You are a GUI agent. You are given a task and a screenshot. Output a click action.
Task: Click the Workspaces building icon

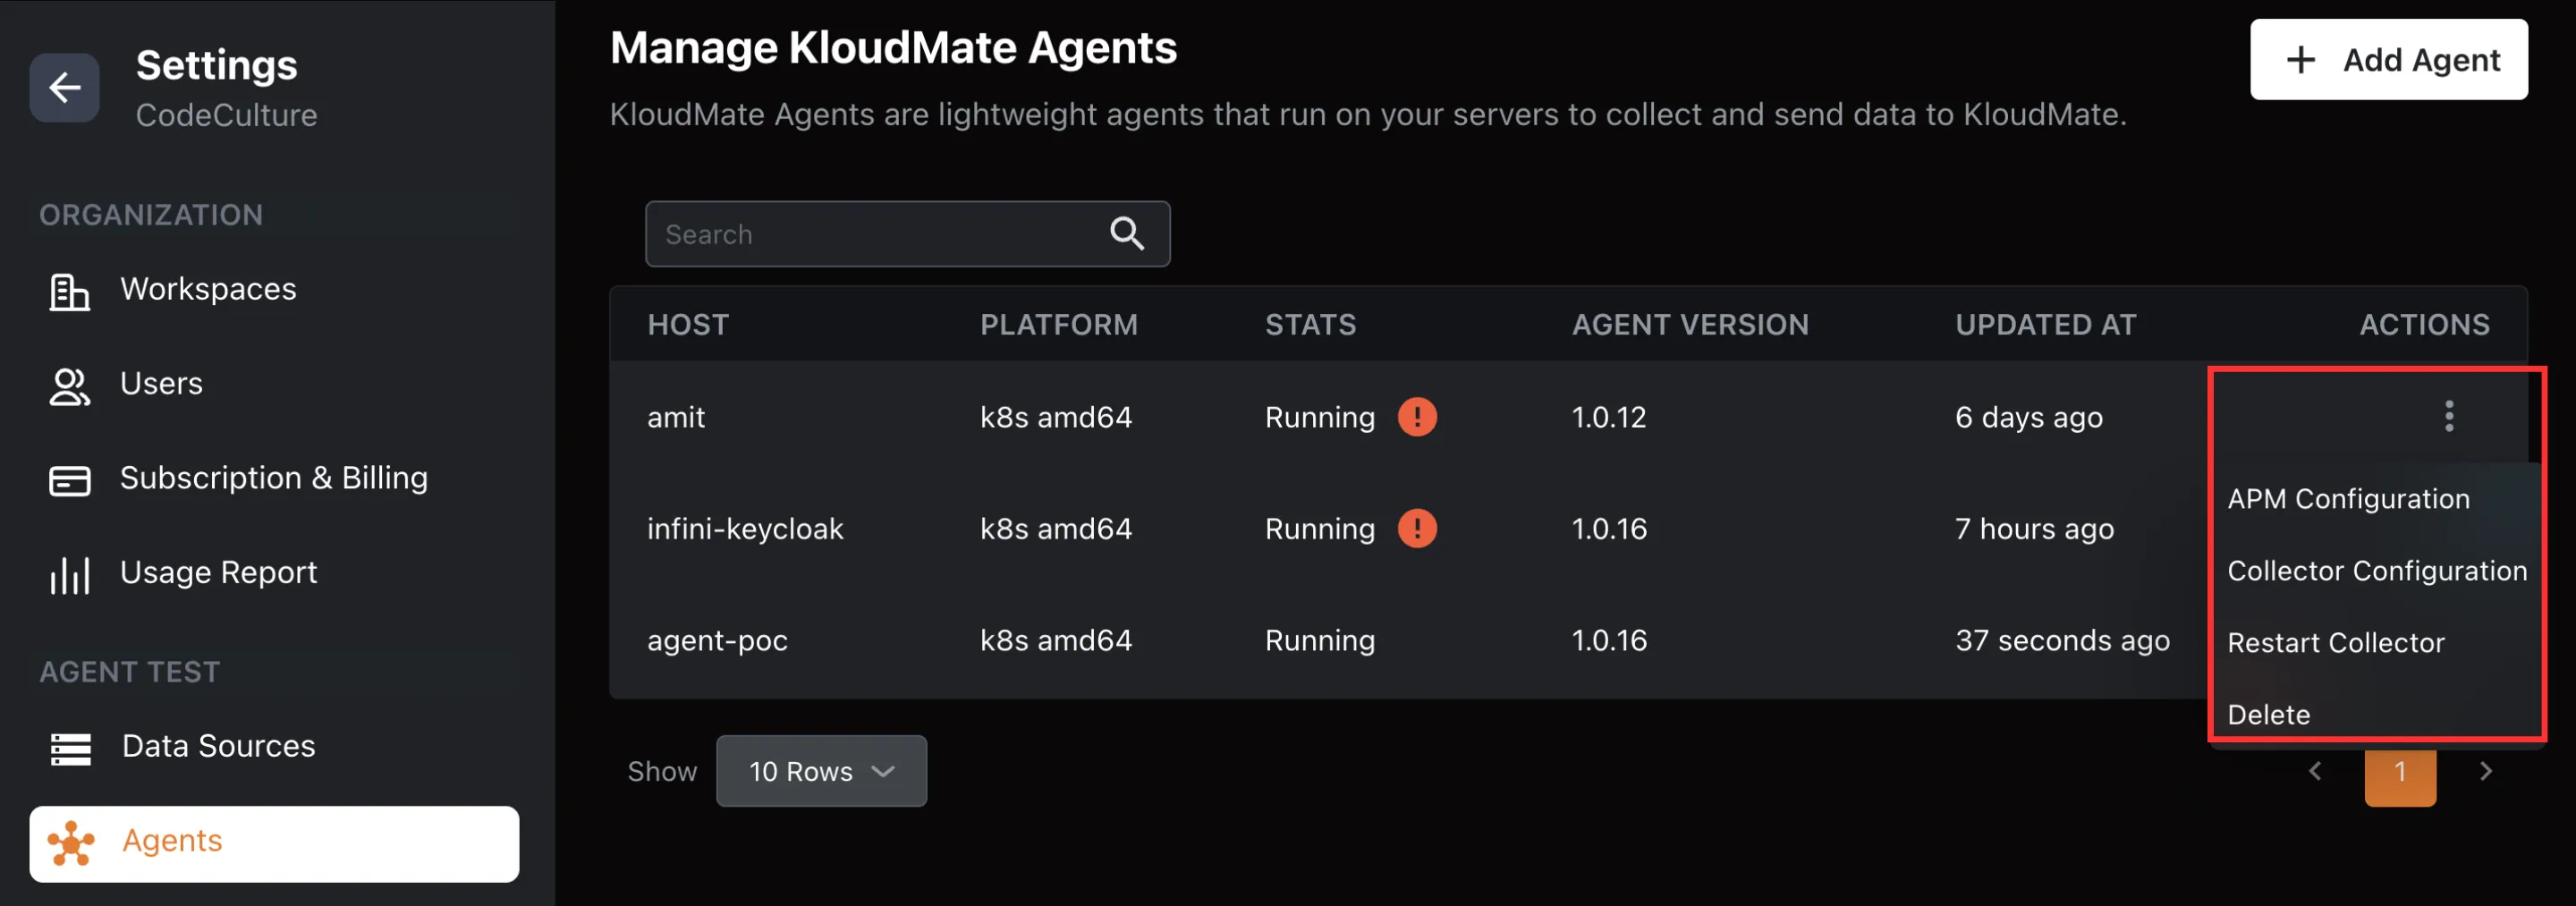pyautogui.click(x=69, y=292)
